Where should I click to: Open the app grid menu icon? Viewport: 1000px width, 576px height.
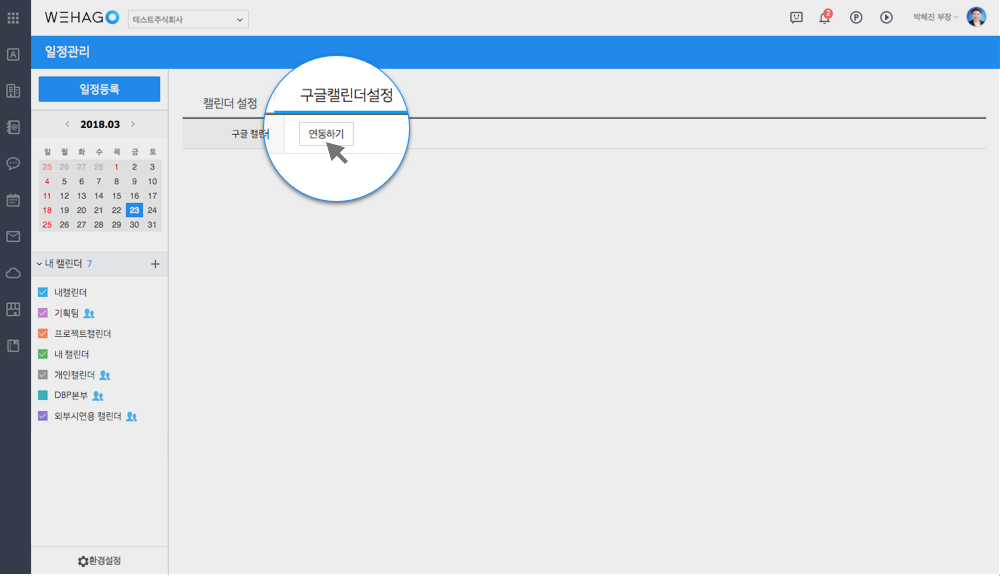pos(13,18)
